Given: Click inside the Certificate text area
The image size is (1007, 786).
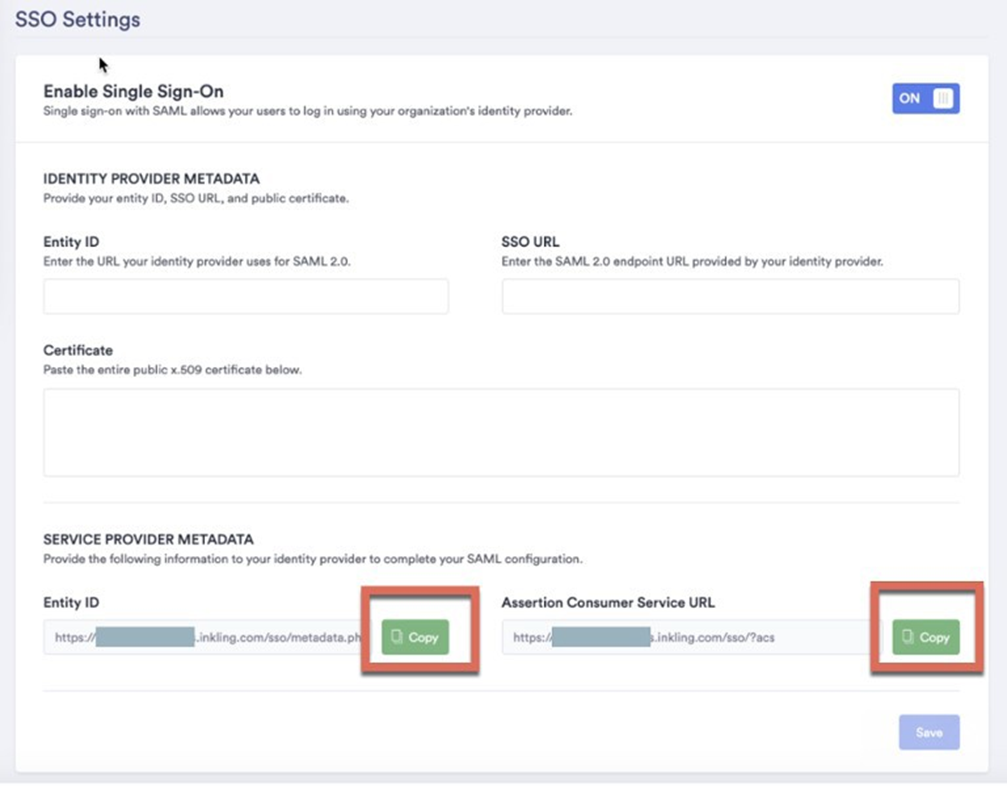Looking at the screenshot, I should (500, 432).
